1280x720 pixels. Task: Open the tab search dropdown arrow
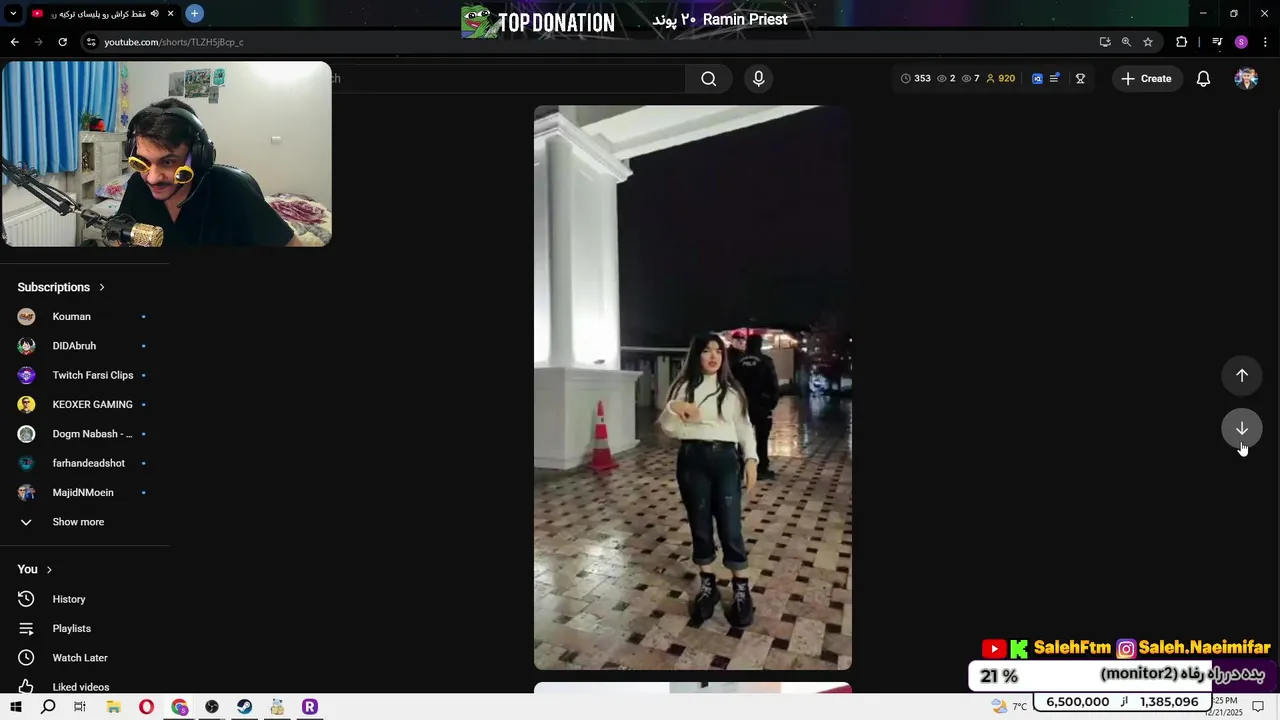click(13, 14)
